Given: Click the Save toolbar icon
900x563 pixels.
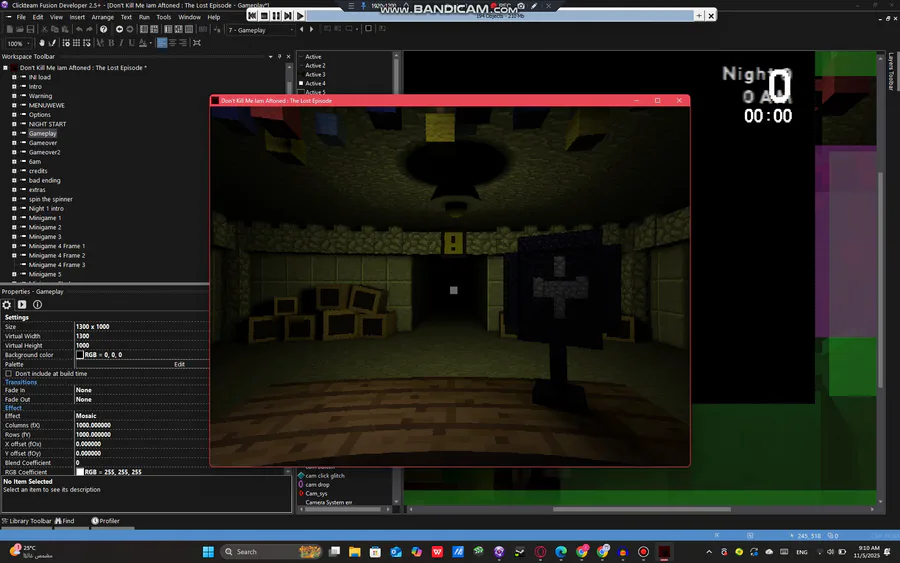Looking at the screenshot, I should 30,29.
